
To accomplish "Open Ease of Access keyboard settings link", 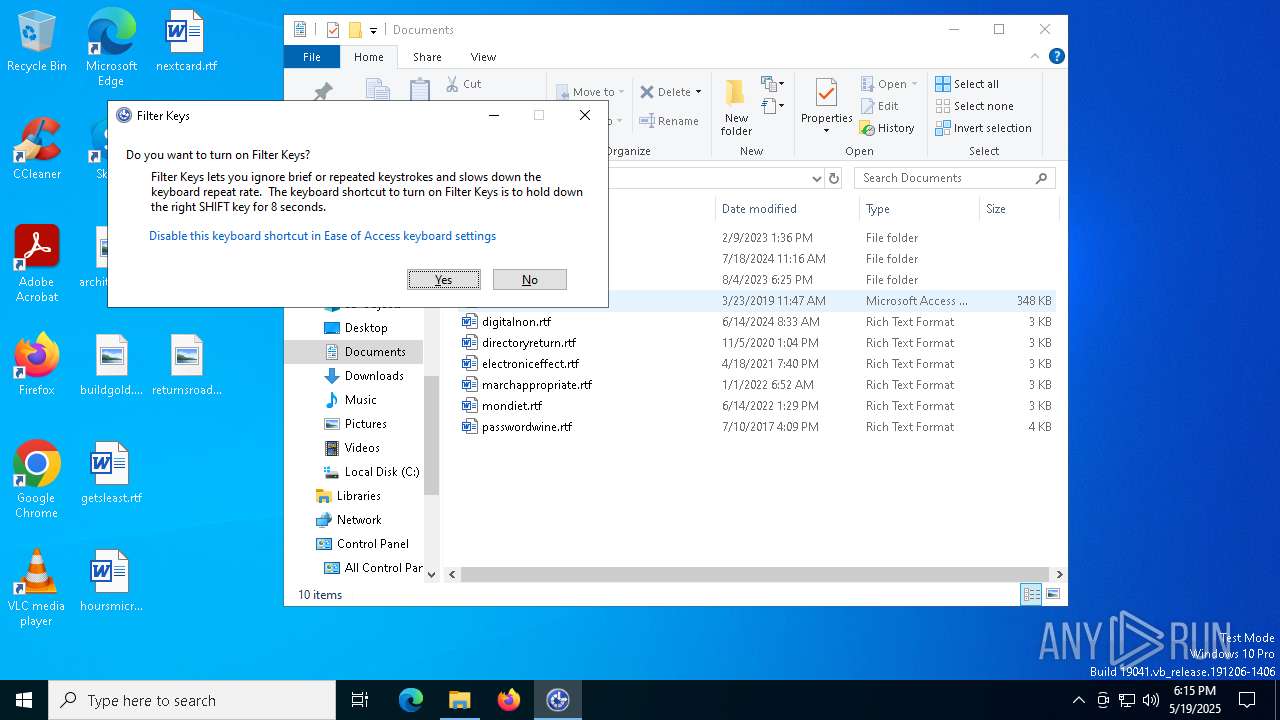I will click(322, 236).
